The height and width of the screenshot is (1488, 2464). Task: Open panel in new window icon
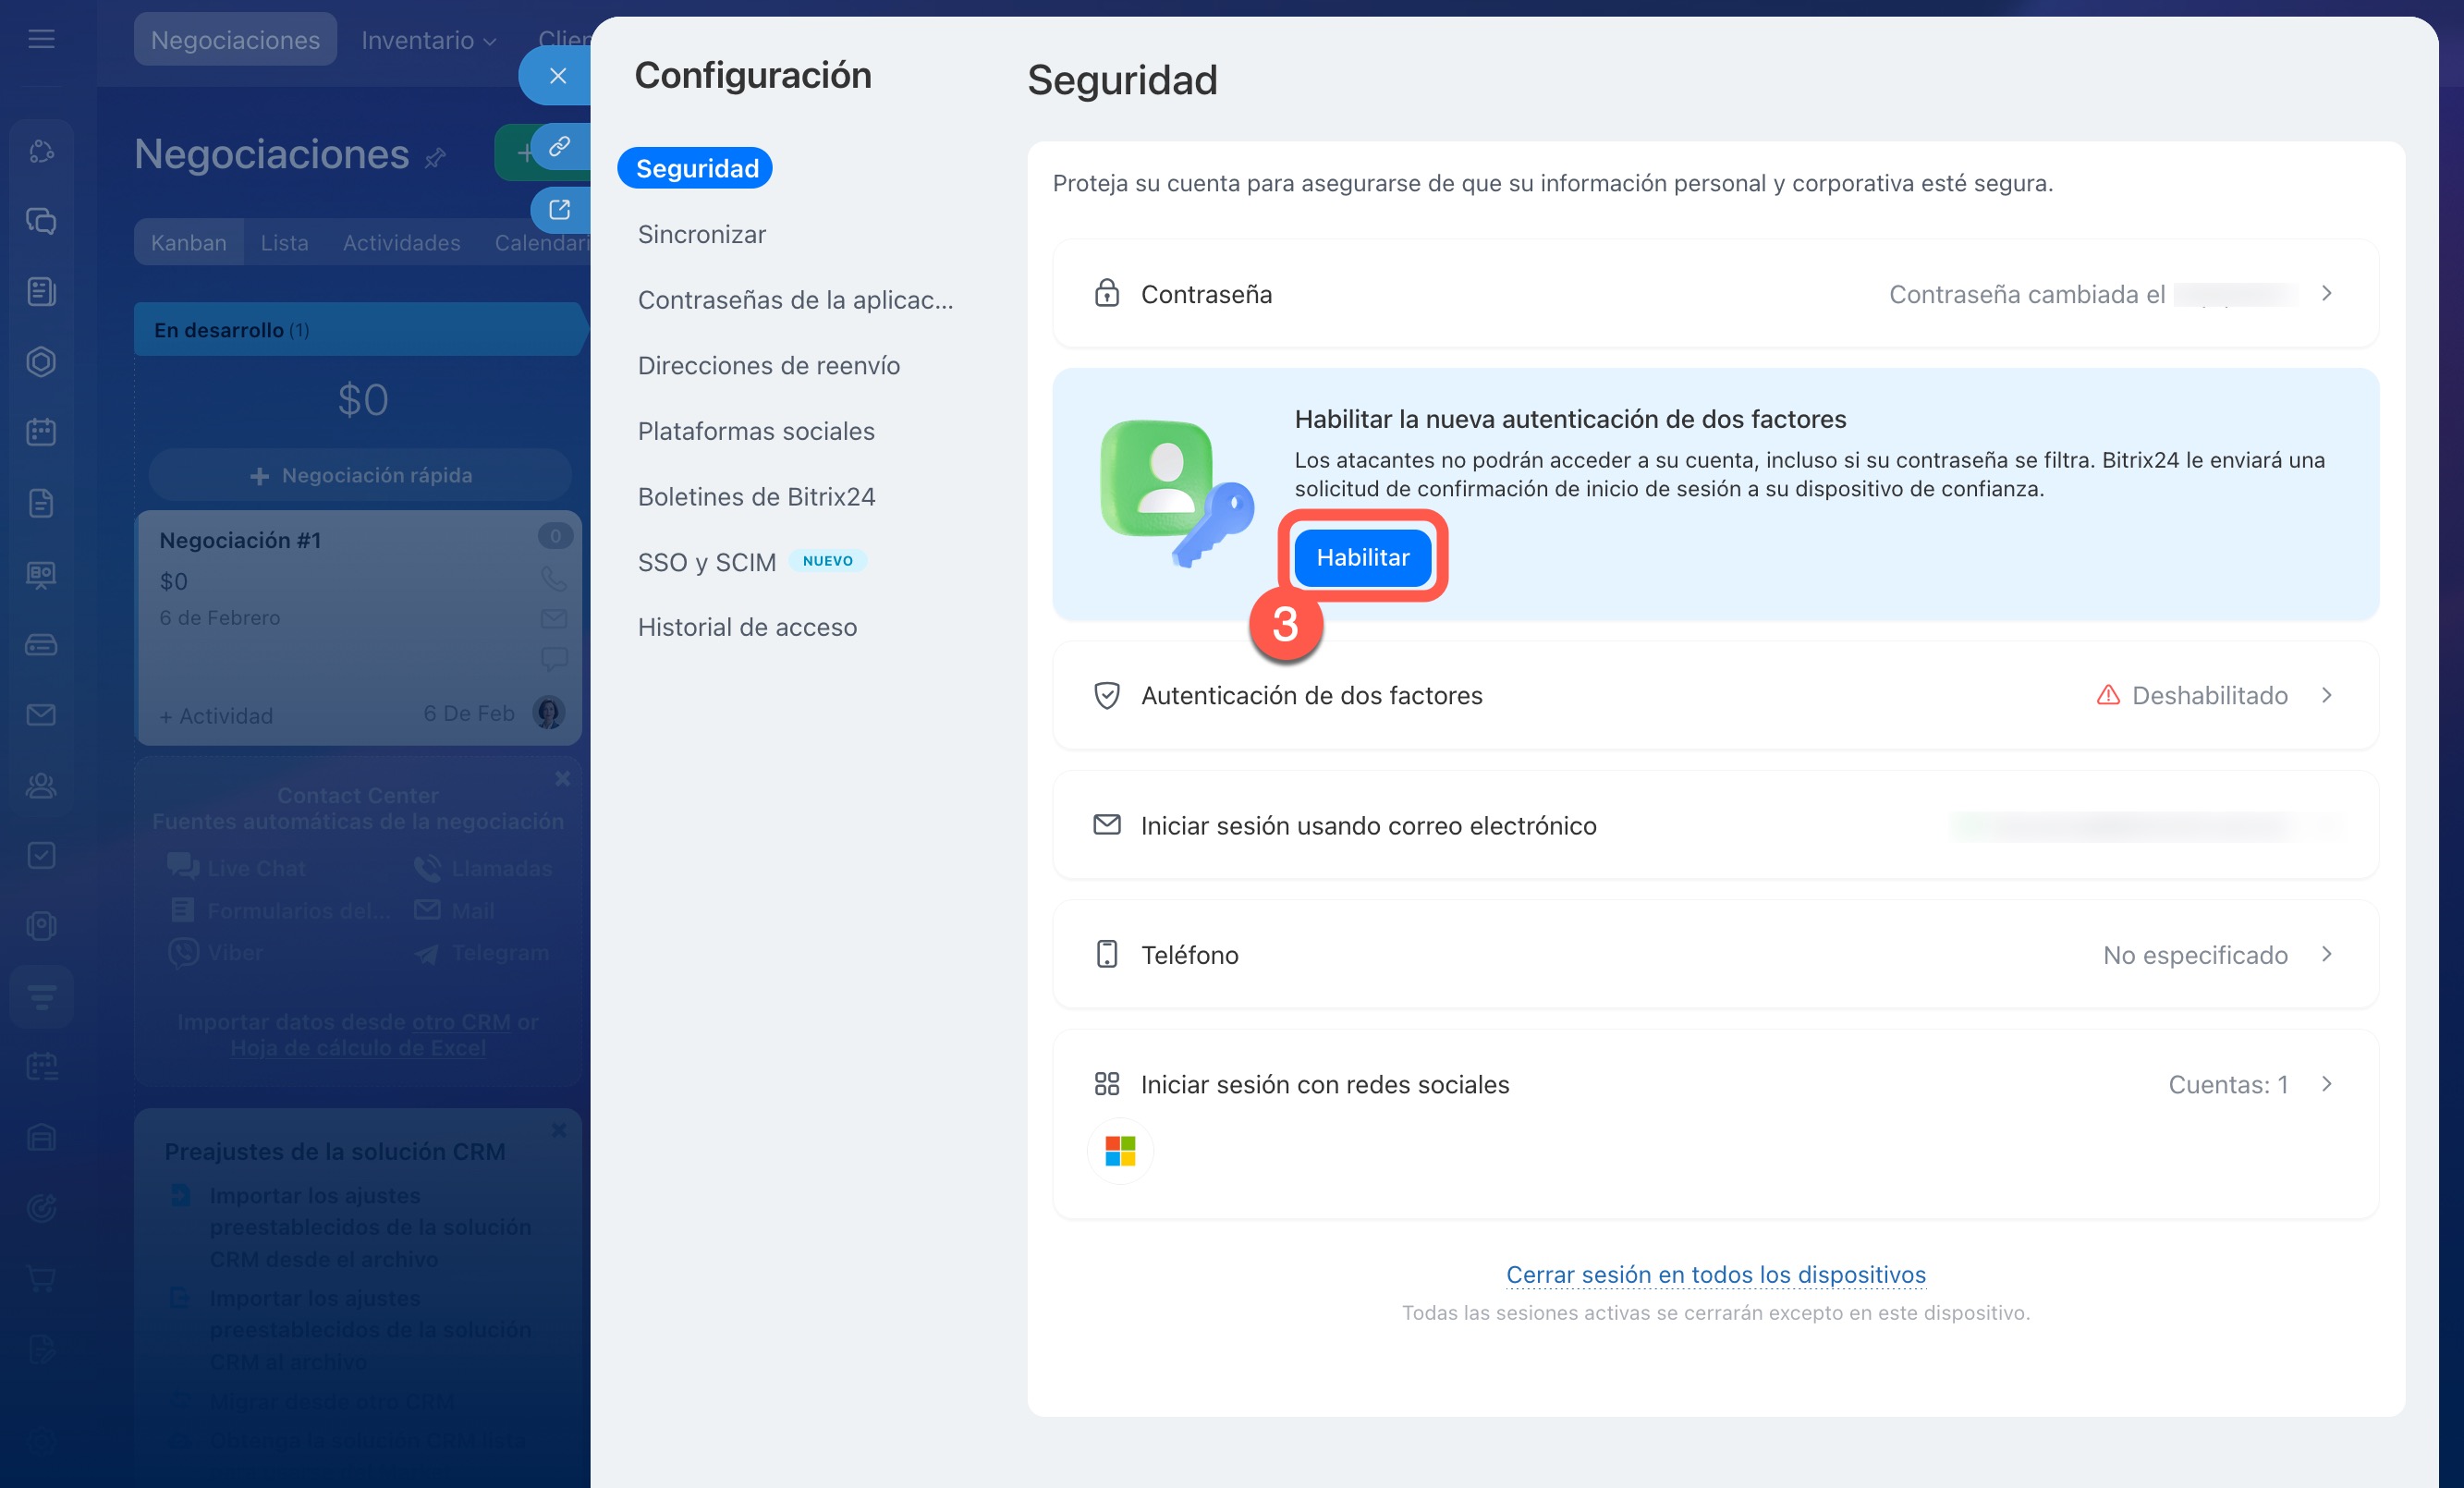coord(559,210)
